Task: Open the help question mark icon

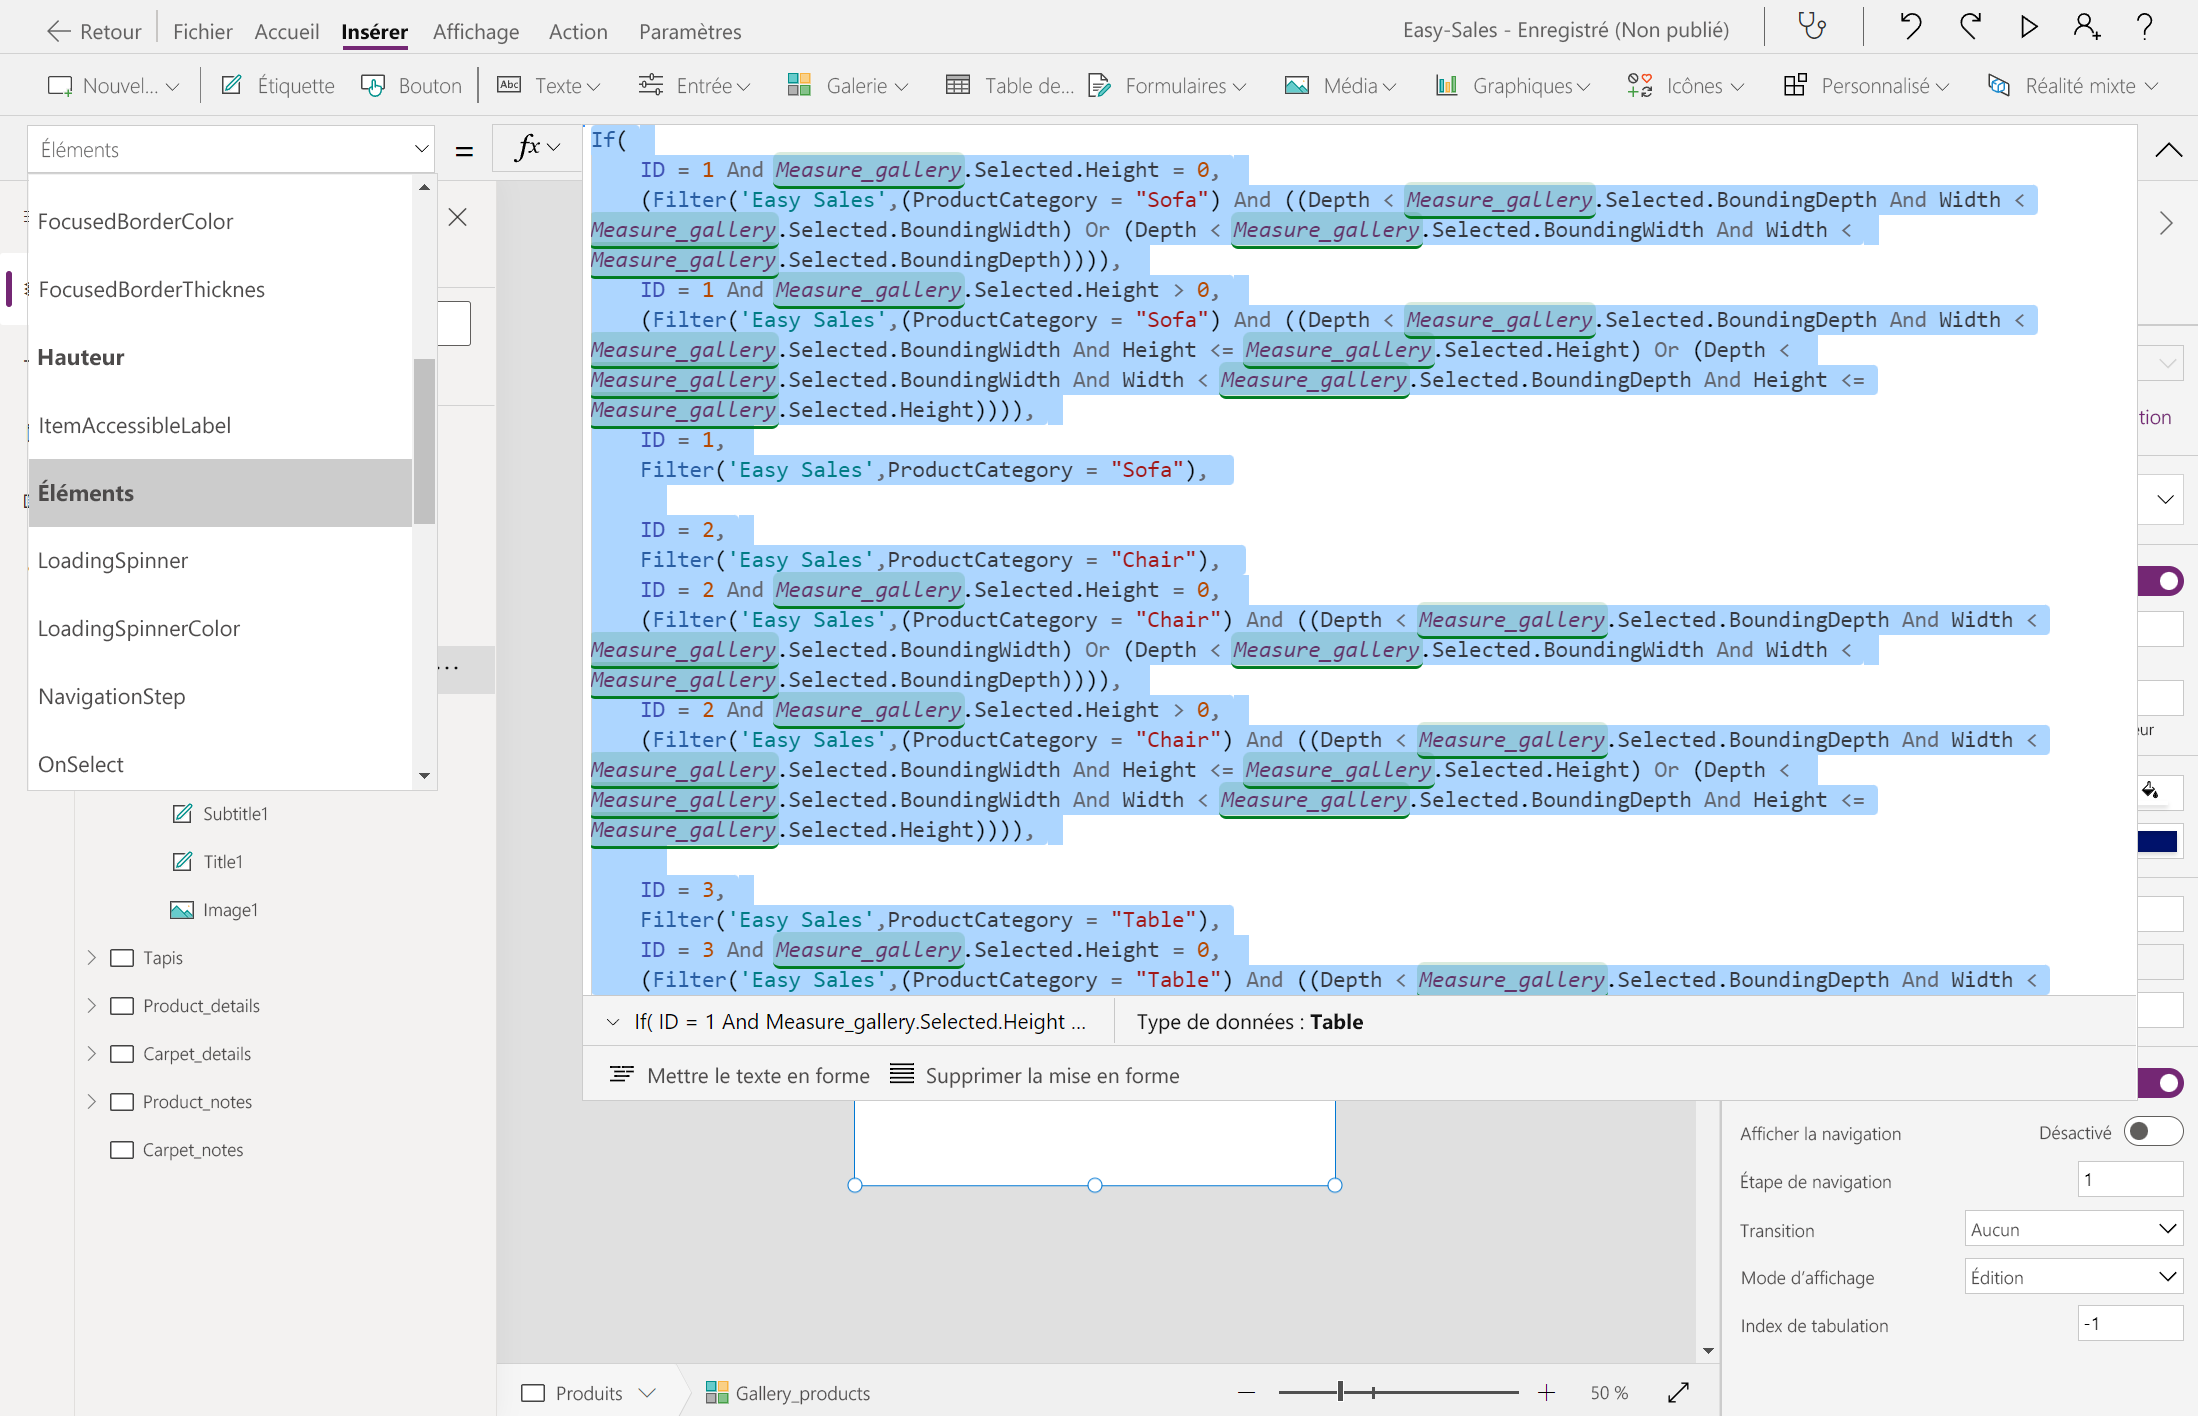Action: coord(2144,27)
